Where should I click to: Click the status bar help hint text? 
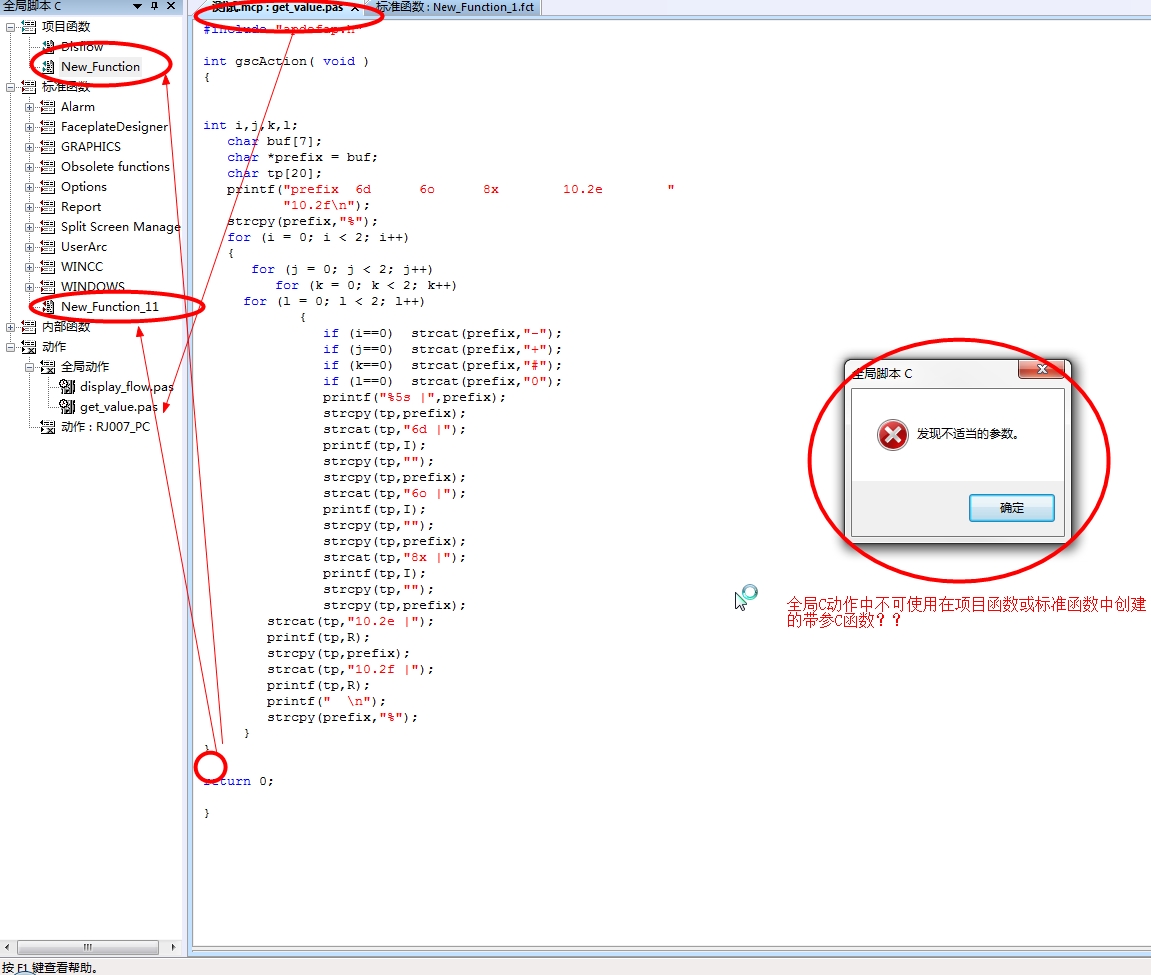[50, 968]
